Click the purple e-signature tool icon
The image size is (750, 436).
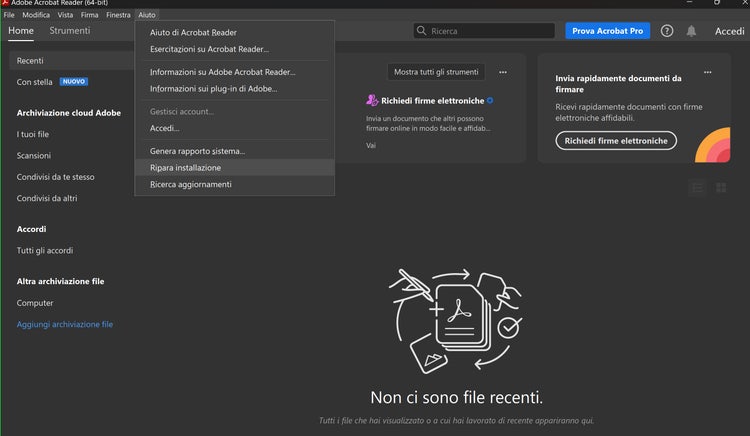click(372, 101)
